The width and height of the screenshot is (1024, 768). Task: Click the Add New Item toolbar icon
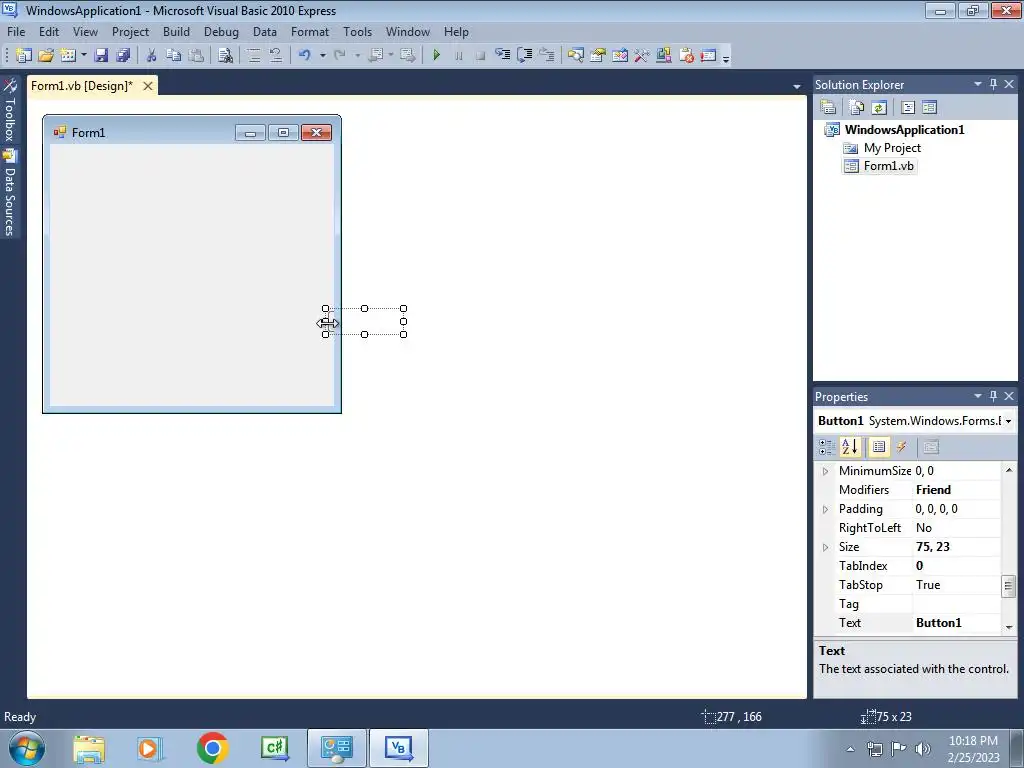pyautogui.click(x=67, y=56)
